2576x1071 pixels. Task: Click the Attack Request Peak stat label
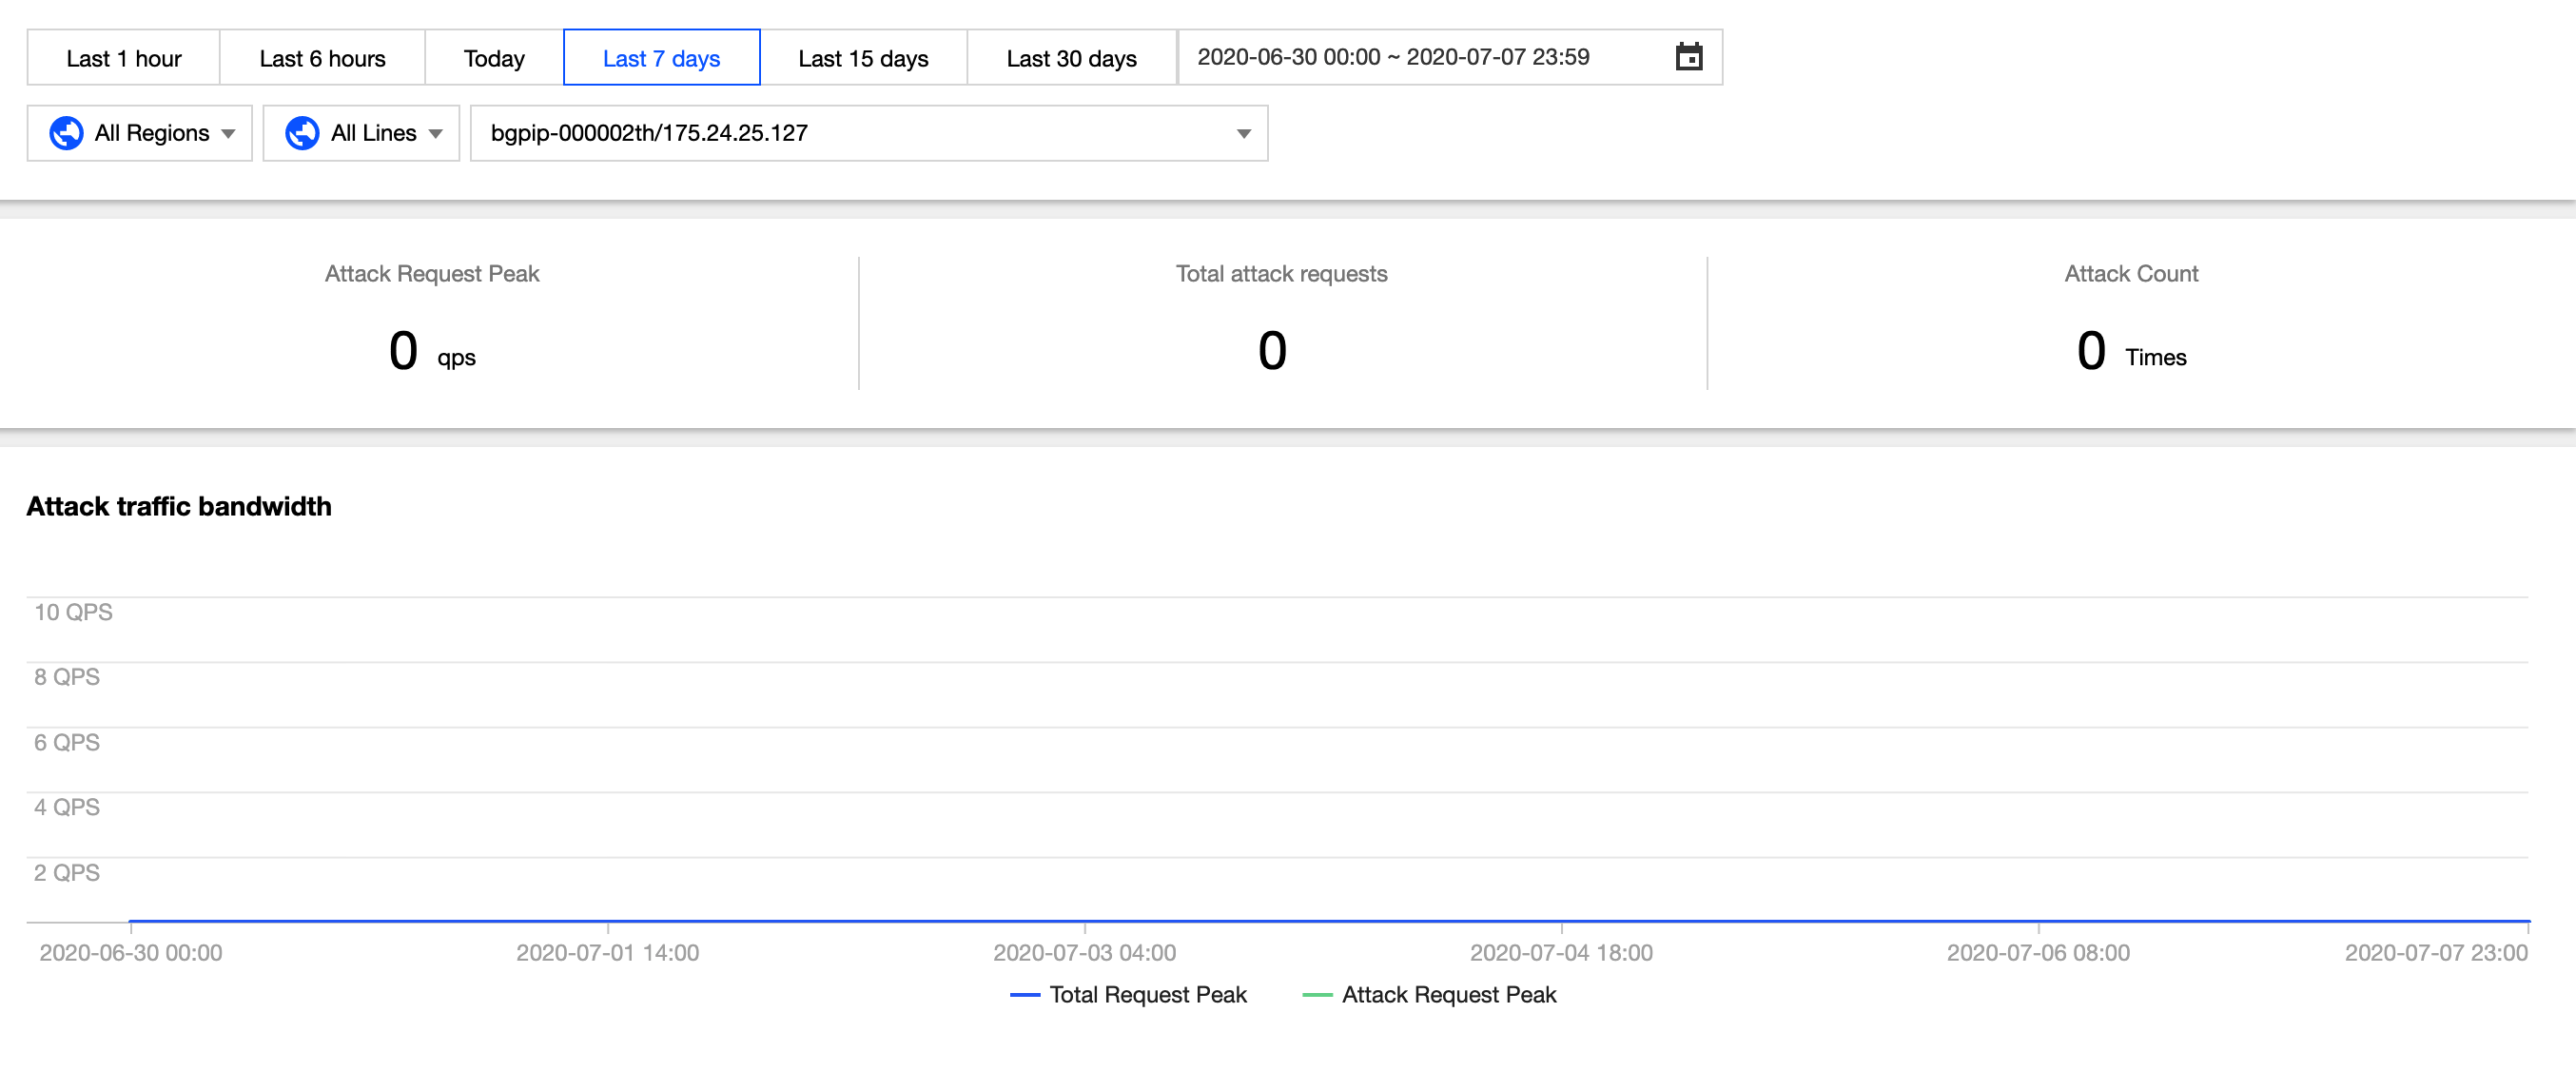(432, 274)
